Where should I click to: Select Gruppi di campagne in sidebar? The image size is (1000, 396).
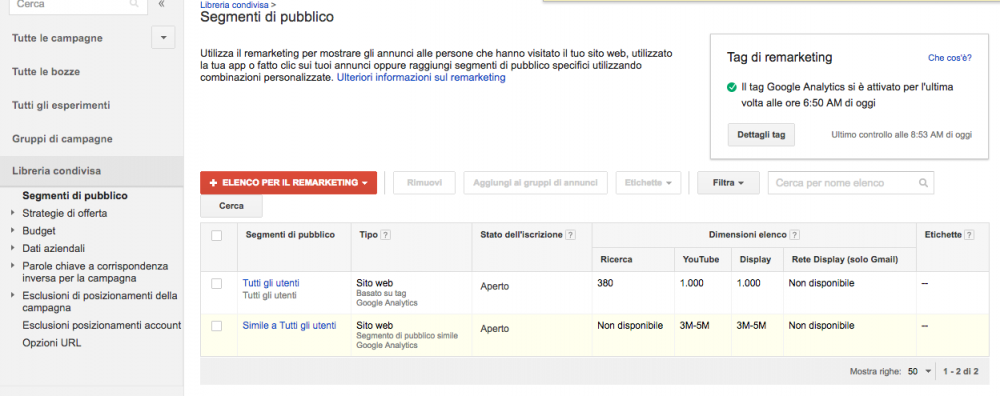pos(62,138)
